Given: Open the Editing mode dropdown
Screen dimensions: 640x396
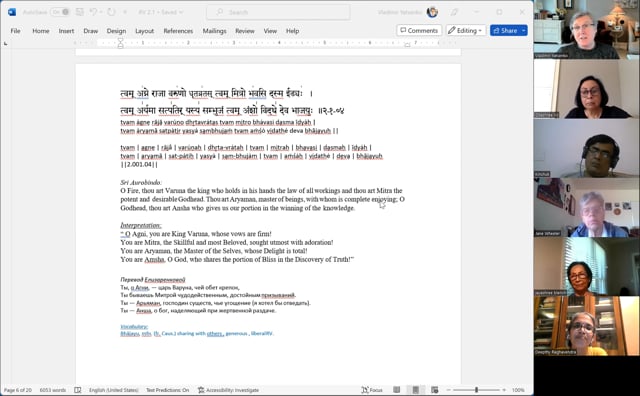Looking at the screenshot, I should tap(466, 31).
